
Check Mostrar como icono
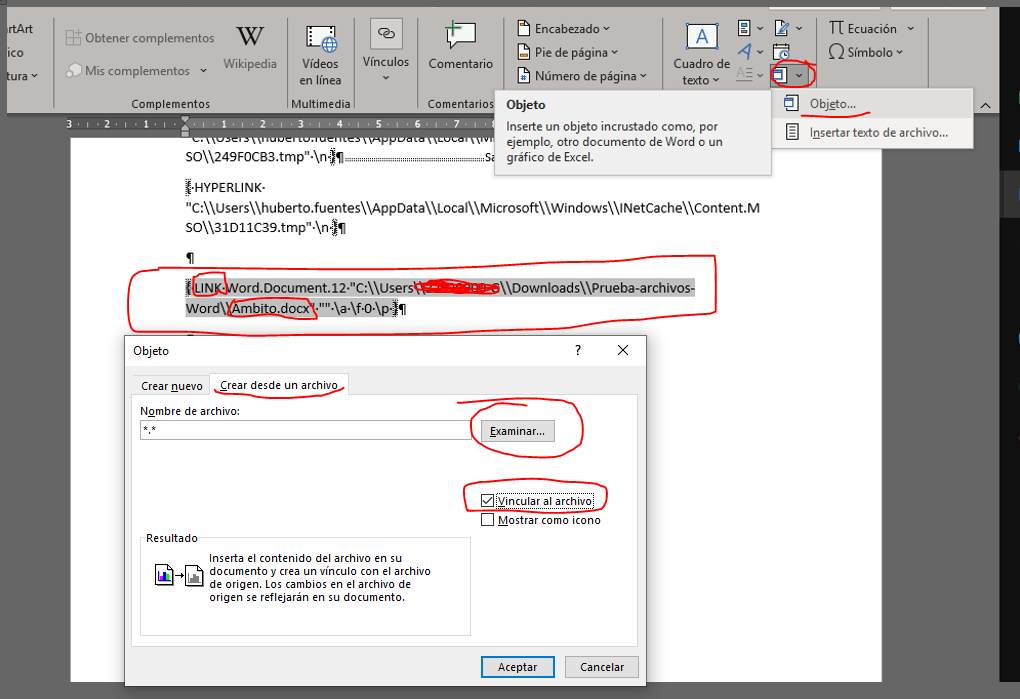pos(487,520)
